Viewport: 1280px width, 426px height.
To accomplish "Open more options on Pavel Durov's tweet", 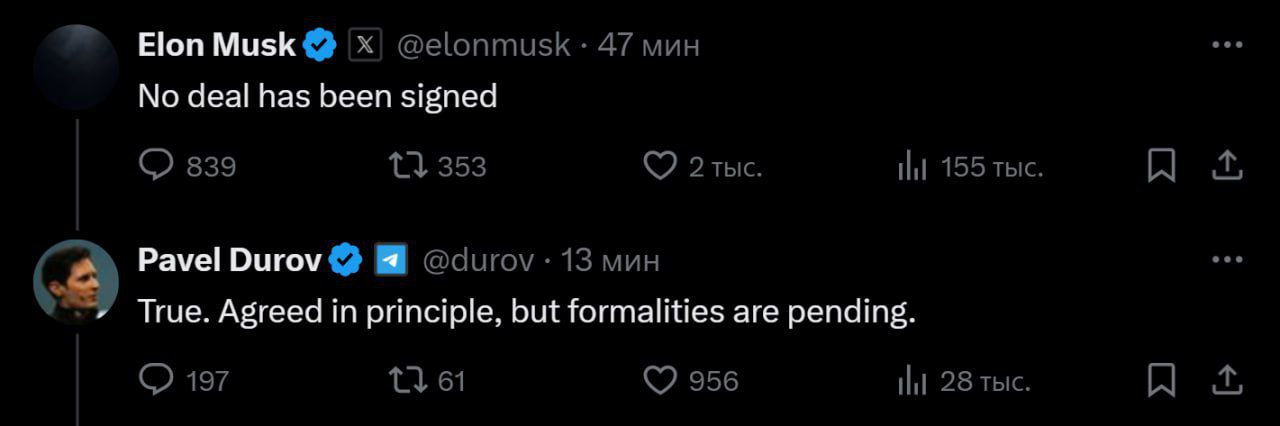I will (x=1227, y=260).
